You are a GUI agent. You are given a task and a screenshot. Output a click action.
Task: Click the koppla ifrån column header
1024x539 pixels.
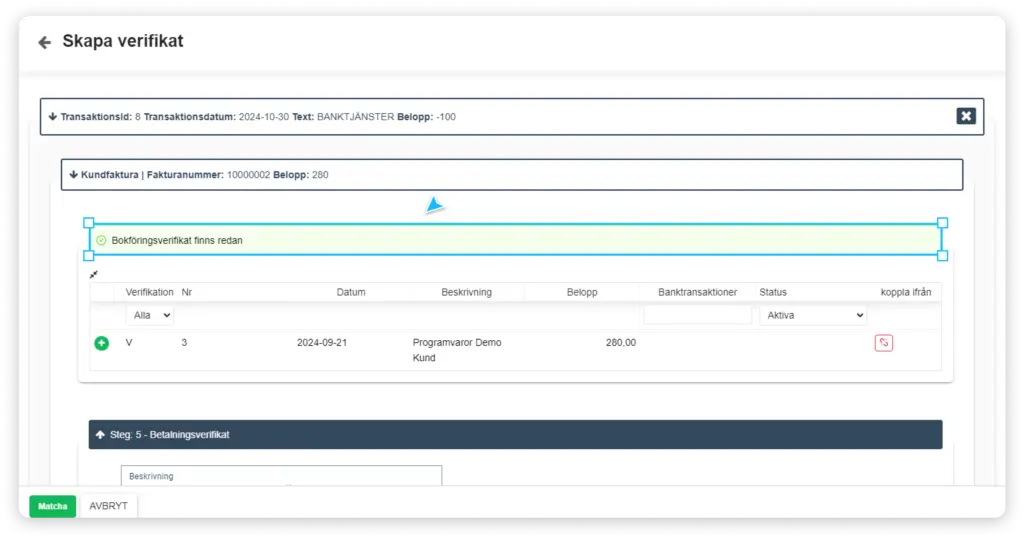pyautogui.click(x=906, y=292)
